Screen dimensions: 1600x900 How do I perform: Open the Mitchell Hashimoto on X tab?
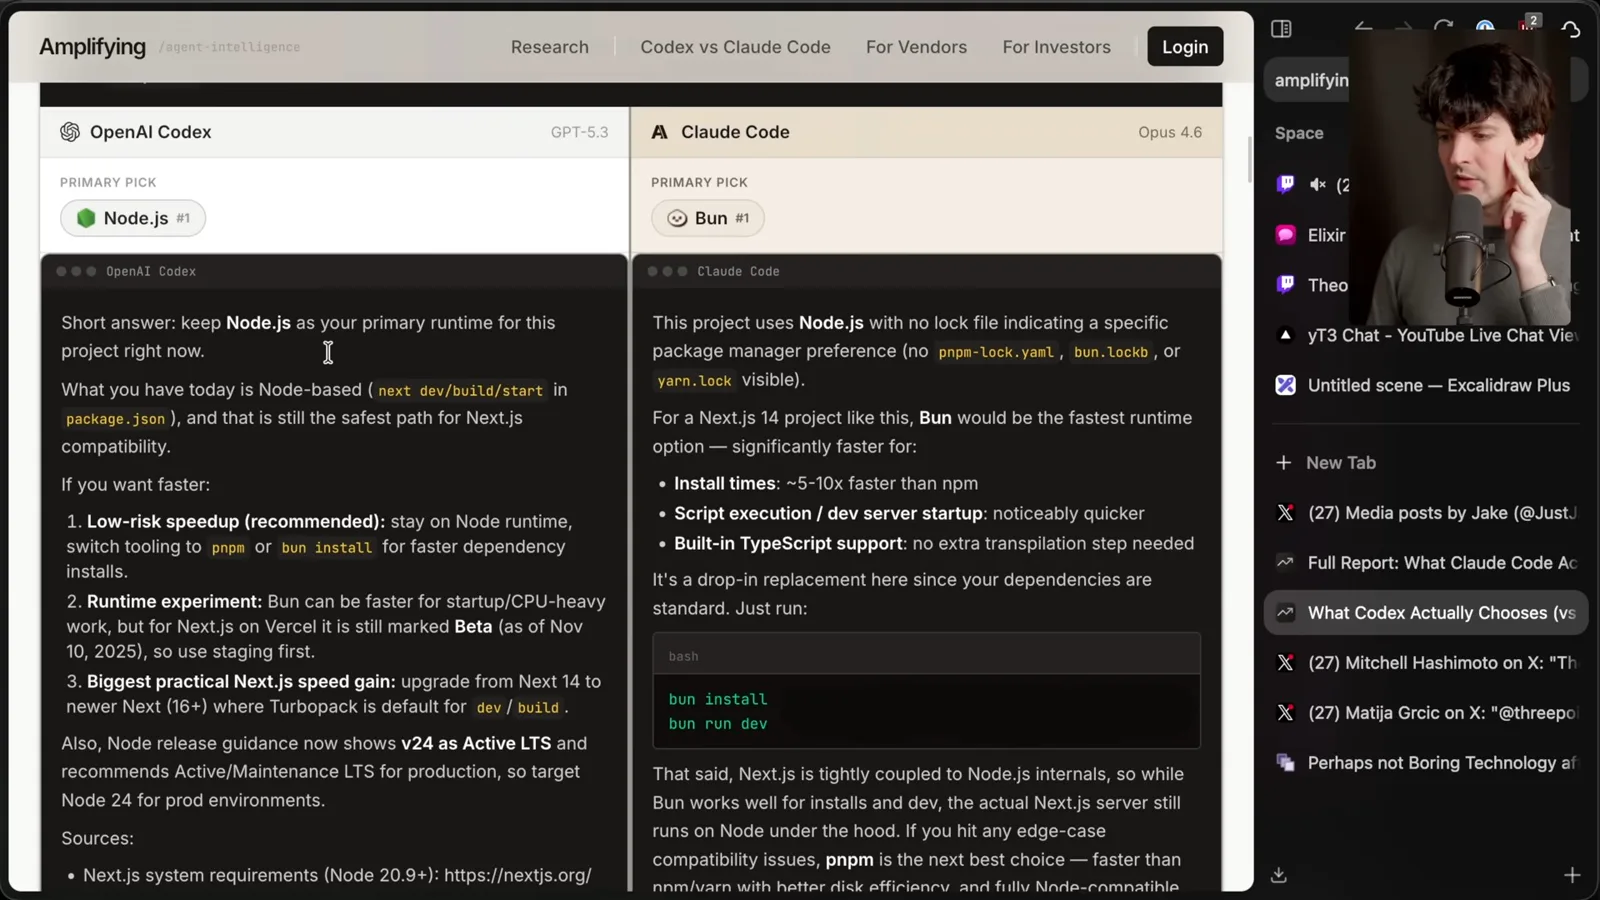1427,663
